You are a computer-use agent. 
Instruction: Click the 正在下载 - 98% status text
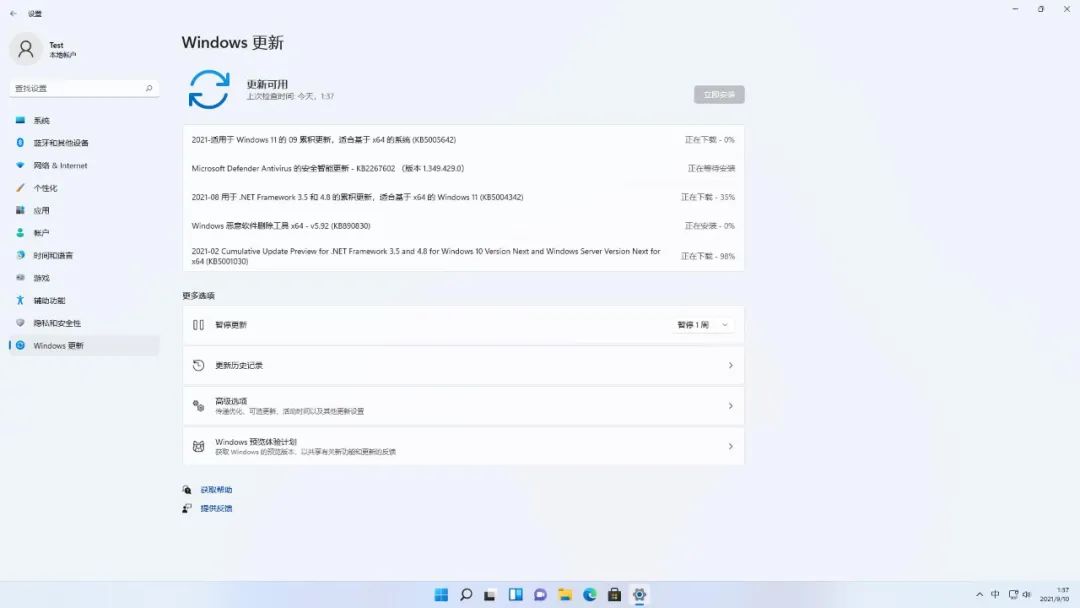click(x=708, y=256)
